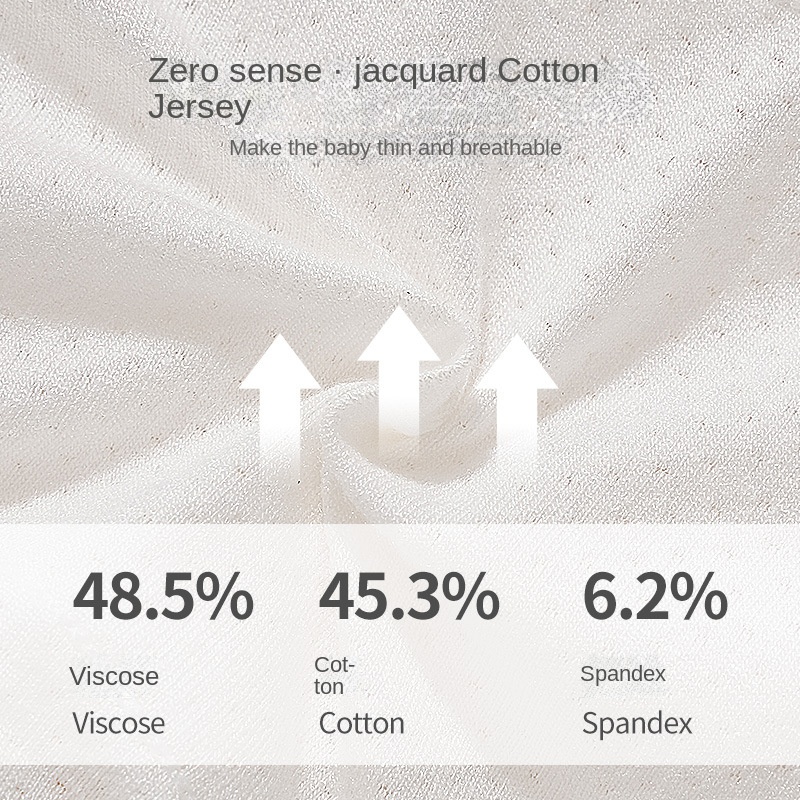Click subtitle "Make the baby thin and breathable"
Screen dimensions: 800x800
tap(395, 148)
